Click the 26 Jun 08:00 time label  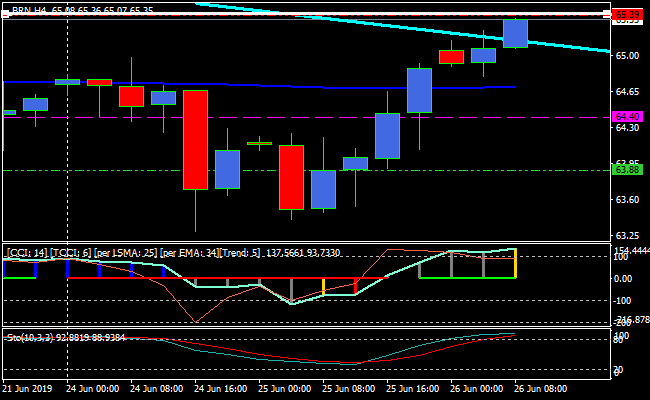pos(539,388)
